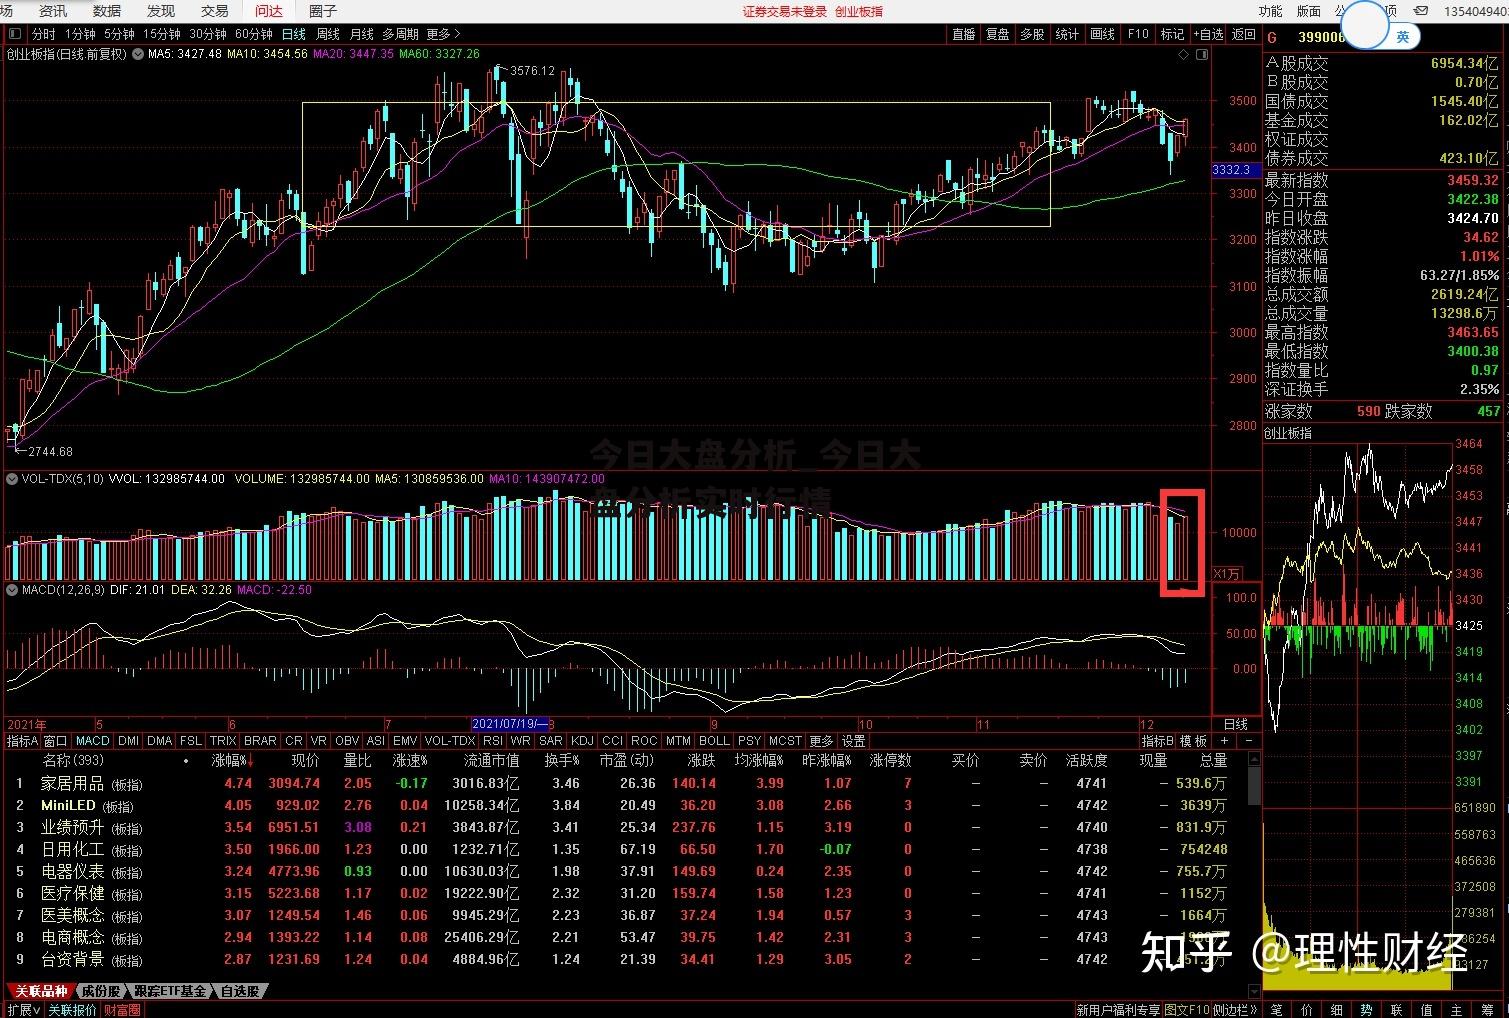1509x1018 pixels.
Task: Click the G marker beside code 399006
Action: (x=1272, y=37)
